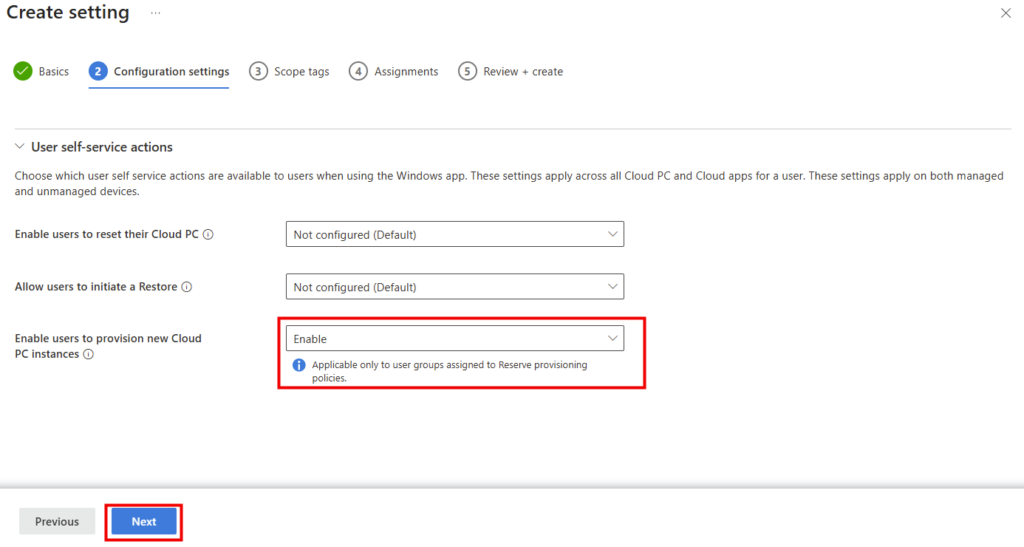Open the Scope tags step
1024x547 pixels.
pos(289,71)
